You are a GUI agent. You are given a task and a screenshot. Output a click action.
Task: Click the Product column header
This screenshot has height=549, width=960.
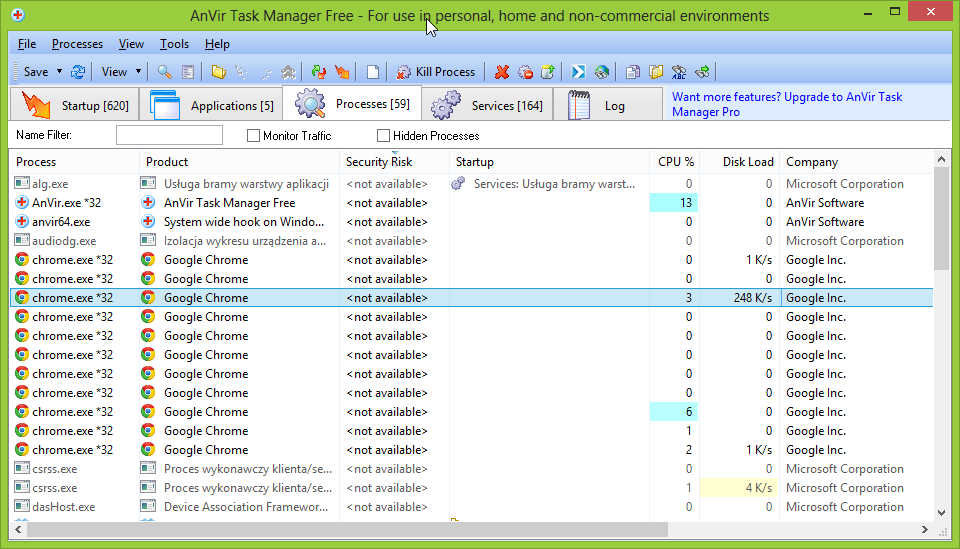(x=239, y=162)
